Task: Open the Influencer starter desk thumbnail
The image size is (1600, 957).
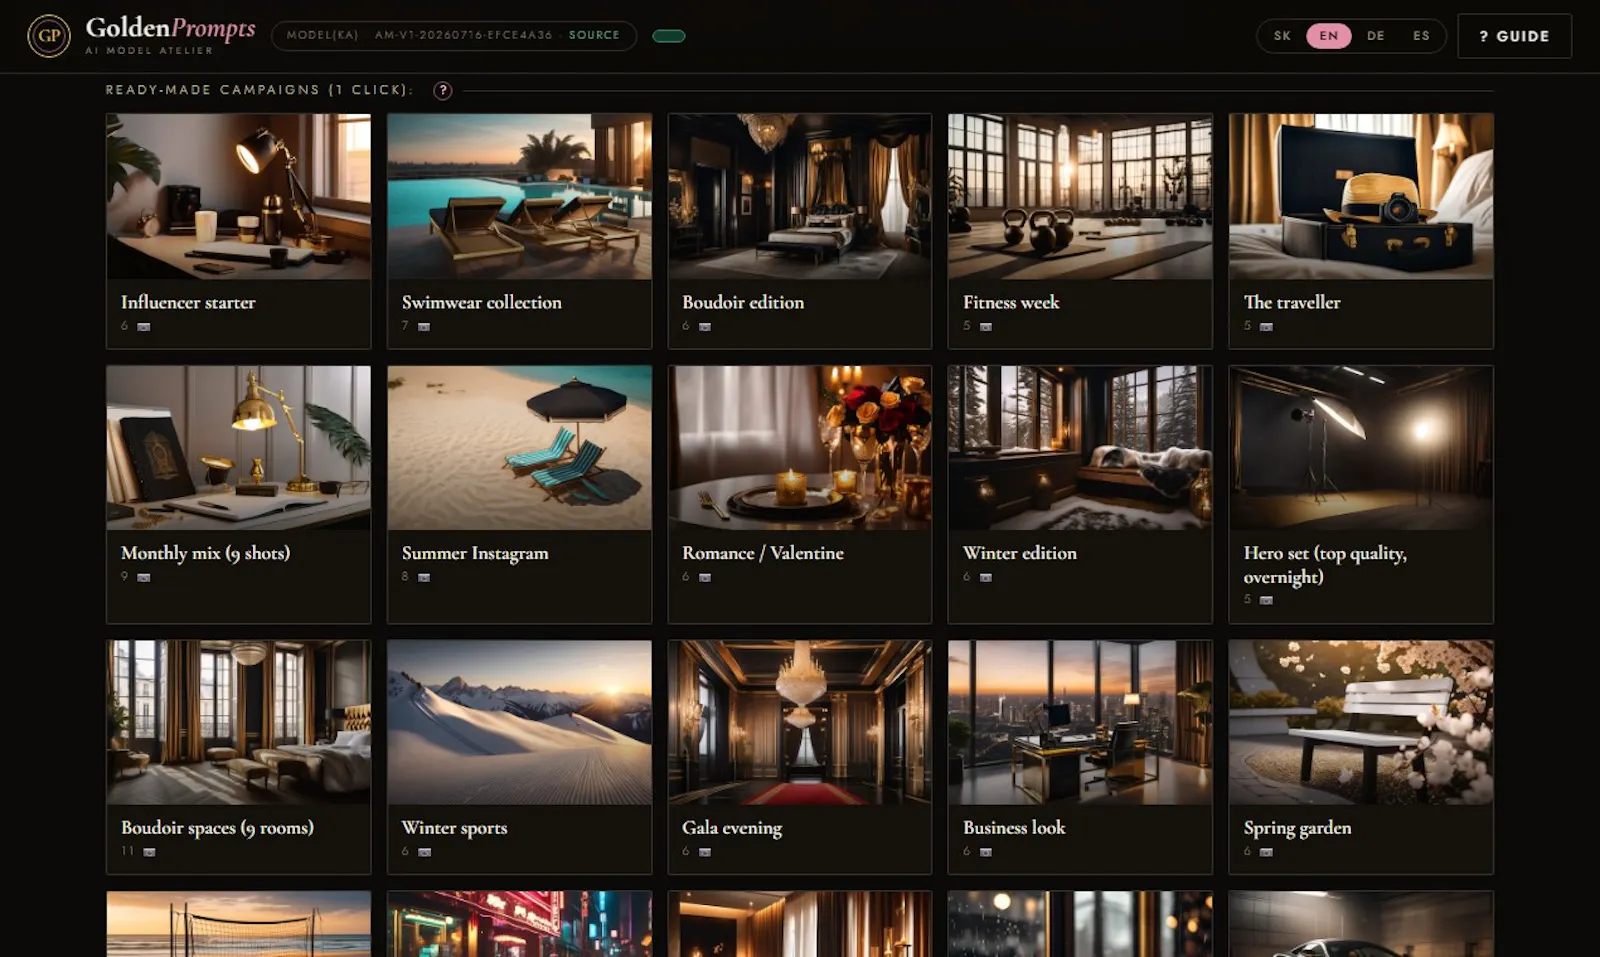Action: 238,196
